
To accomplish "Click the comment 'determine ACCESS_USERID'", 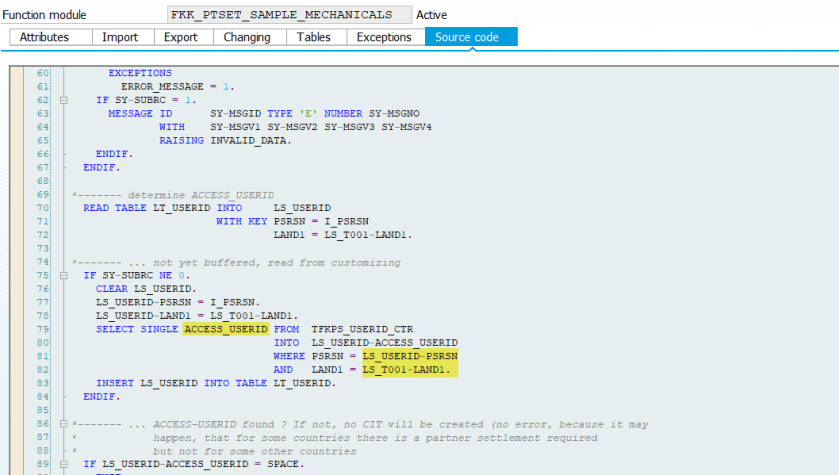I will [x=201, y=195].
